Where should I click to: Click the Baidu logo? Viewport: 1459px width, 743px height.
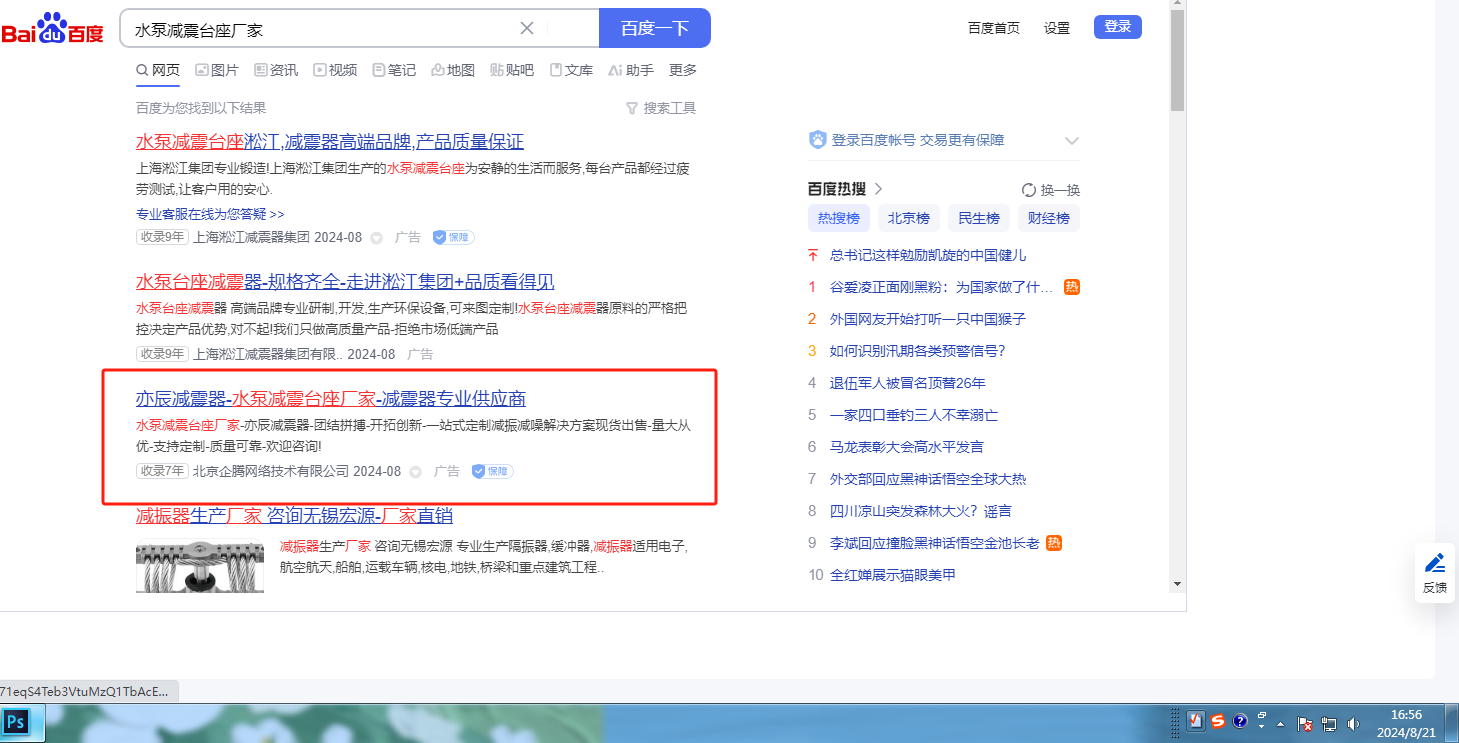[x=52, y=29]
